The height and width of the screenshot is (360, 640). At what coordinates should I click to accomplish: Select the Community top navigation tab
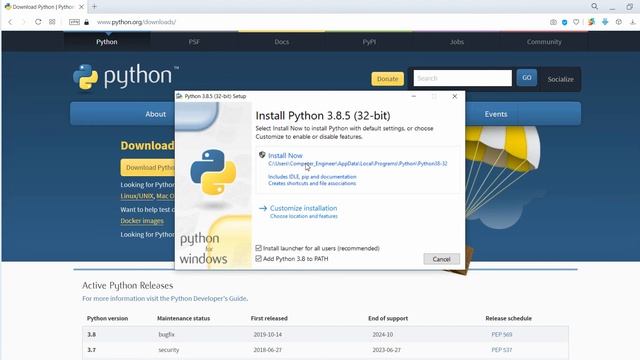click(544, 42)
